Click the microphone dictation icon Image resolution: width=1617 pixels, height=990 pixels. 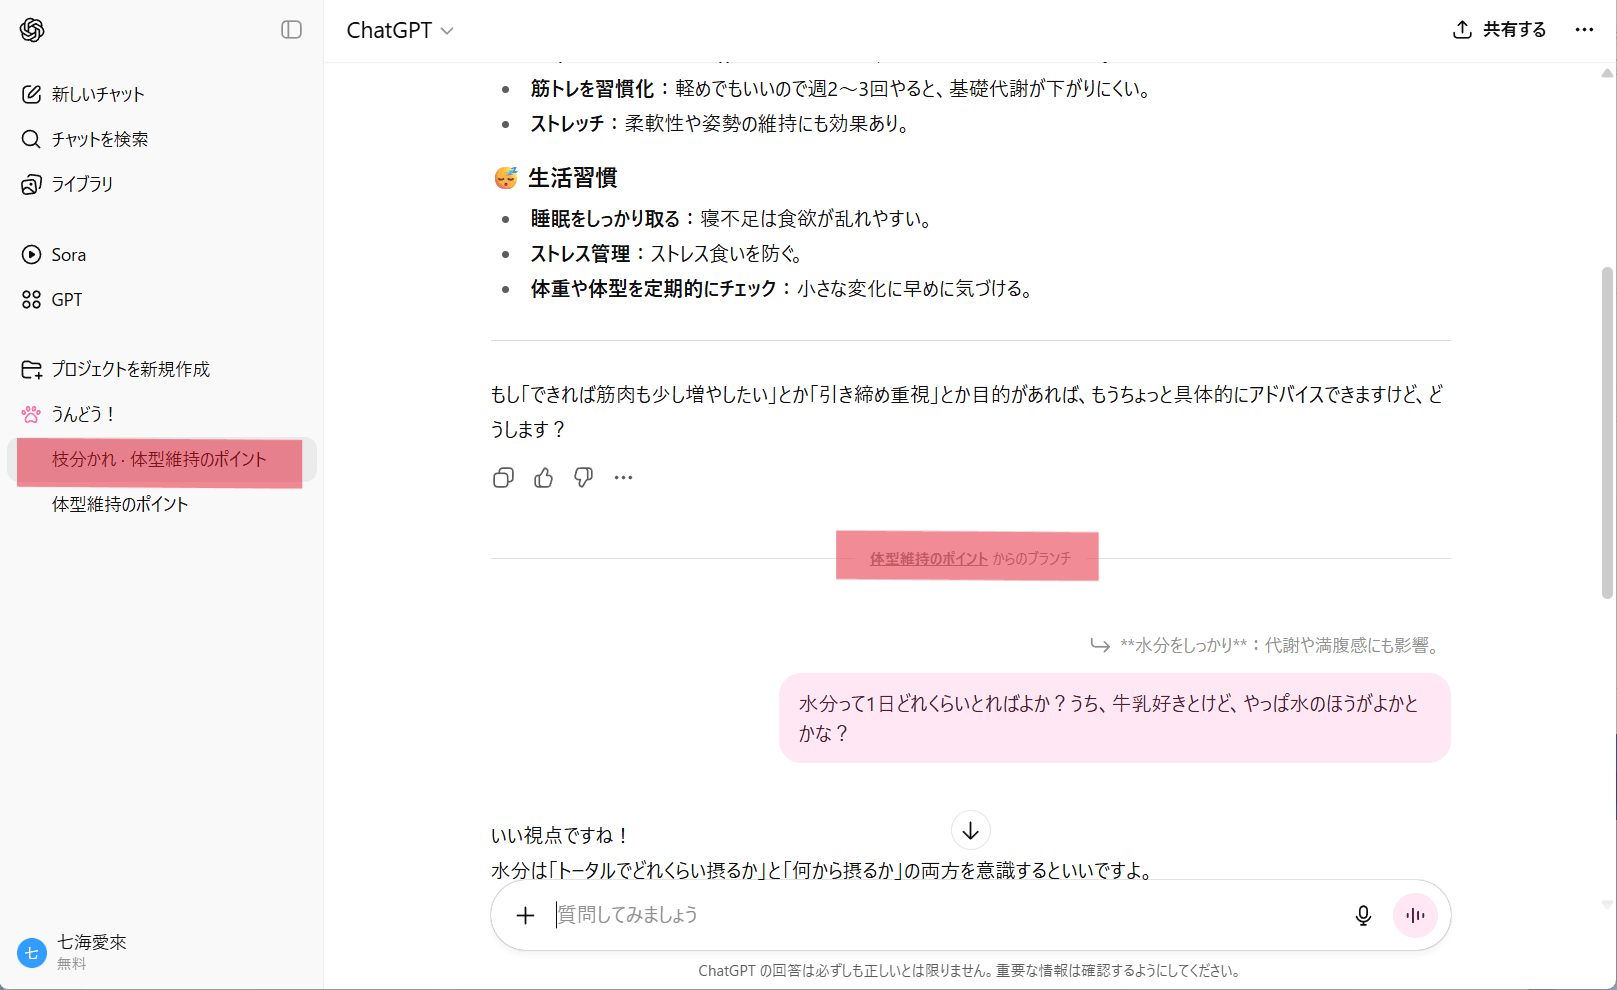coord(1362,915)
